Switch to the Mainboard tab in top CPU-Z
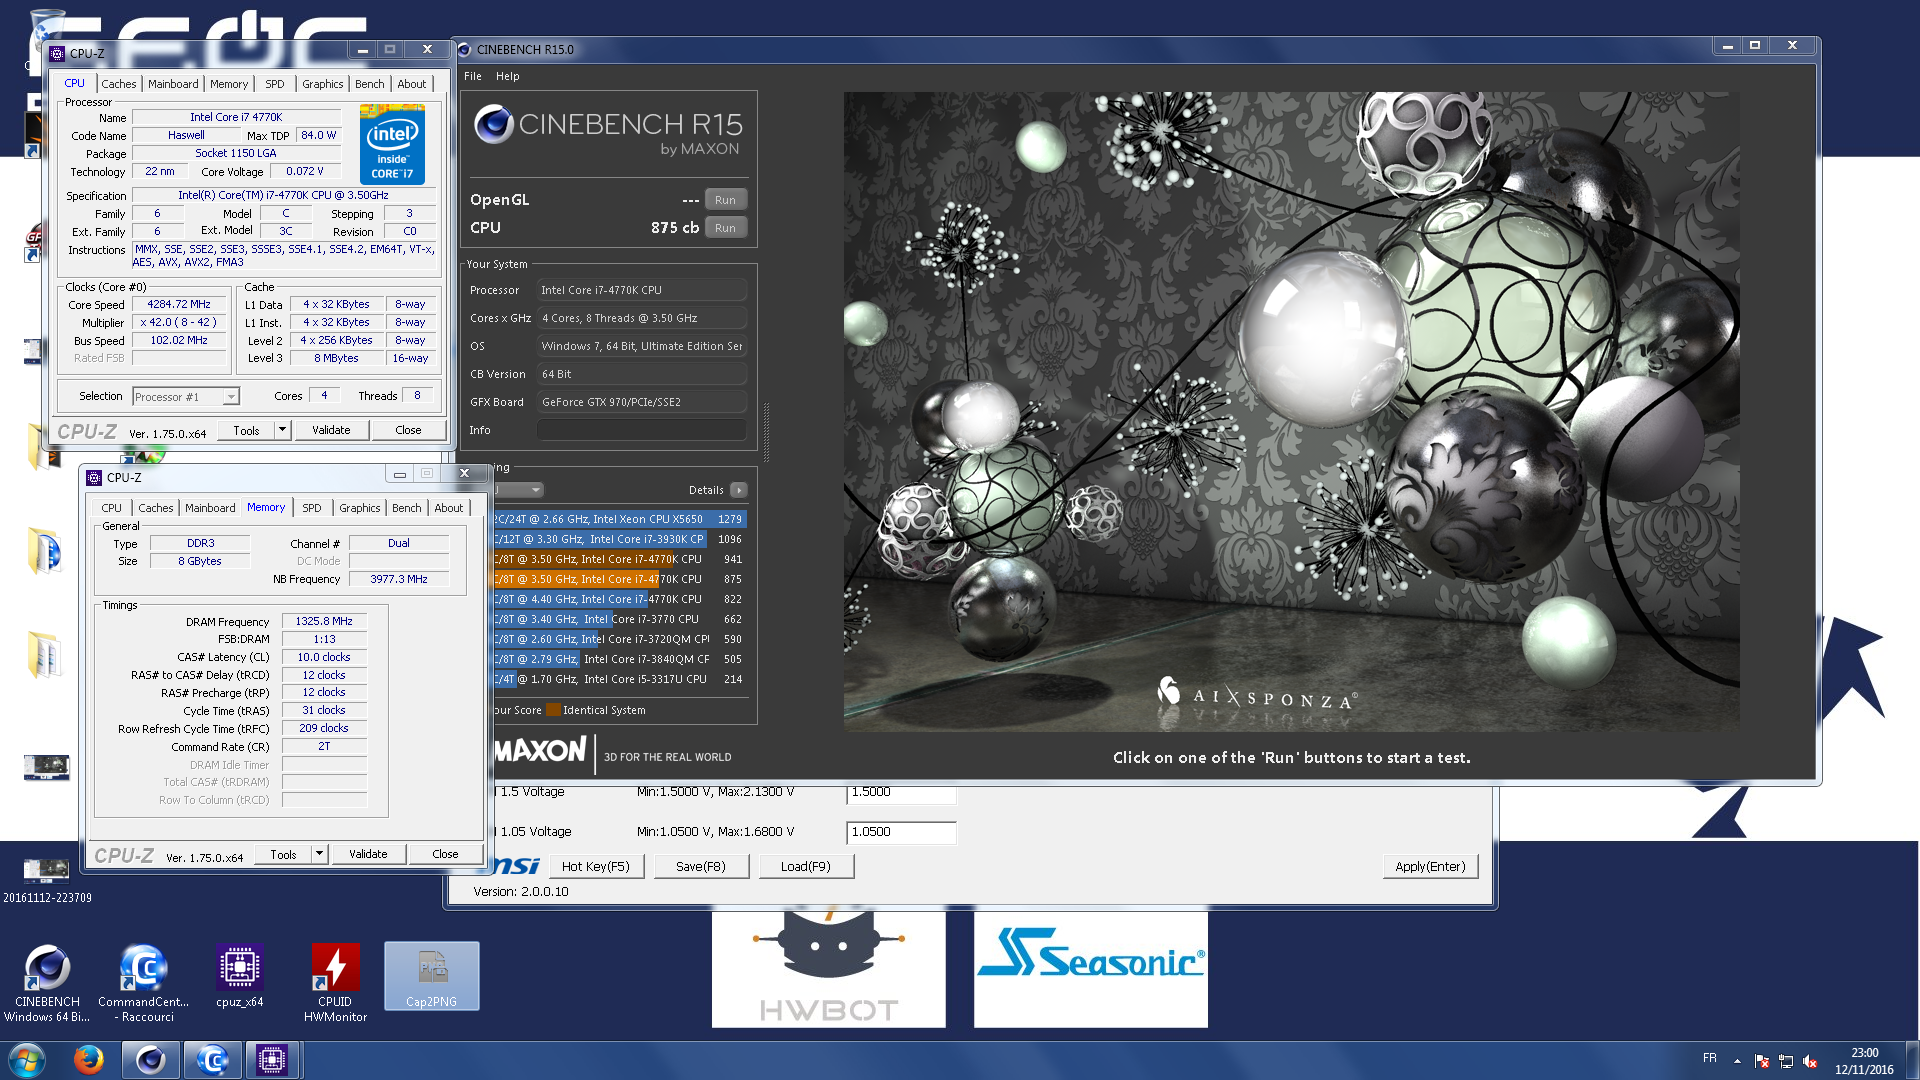The width and height of the screenshot is (1920, 1080). pos(173,84)
